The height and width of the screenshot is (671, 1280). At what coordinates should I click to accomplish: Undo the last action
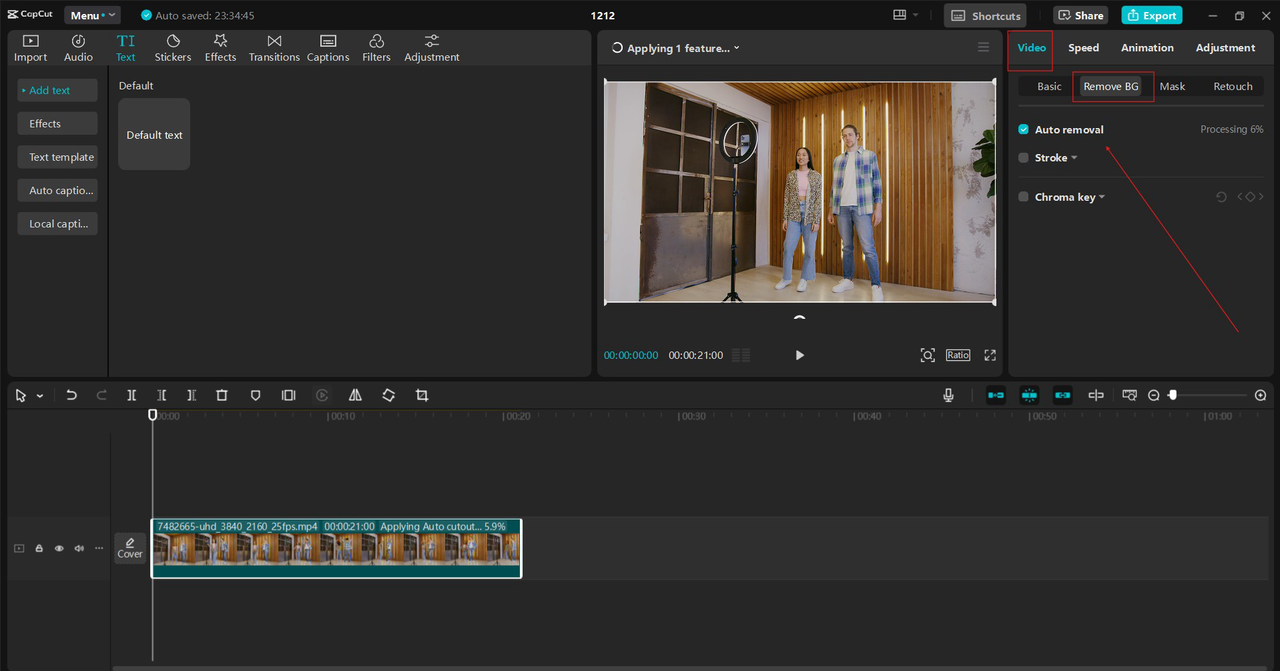coord(71,396)
